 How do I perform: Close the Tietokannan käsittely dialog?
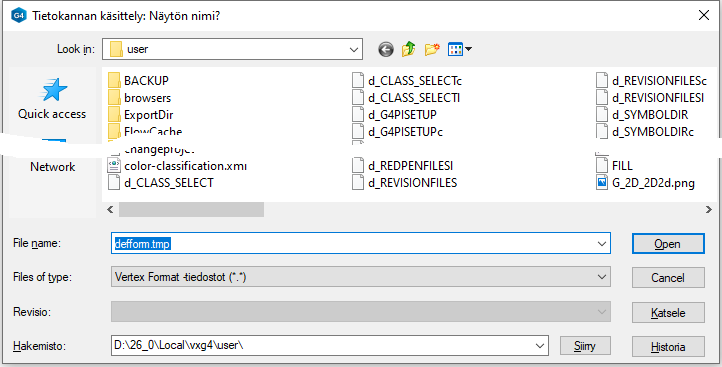(704, 15)
